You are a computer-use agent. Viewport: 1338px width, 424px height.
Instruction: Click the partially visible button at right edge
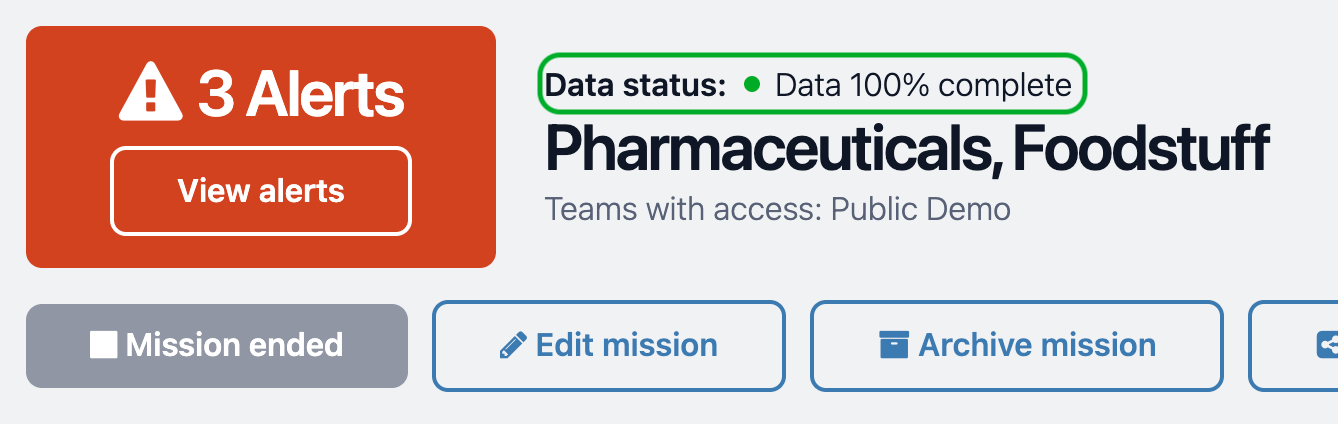[1294, 346]
